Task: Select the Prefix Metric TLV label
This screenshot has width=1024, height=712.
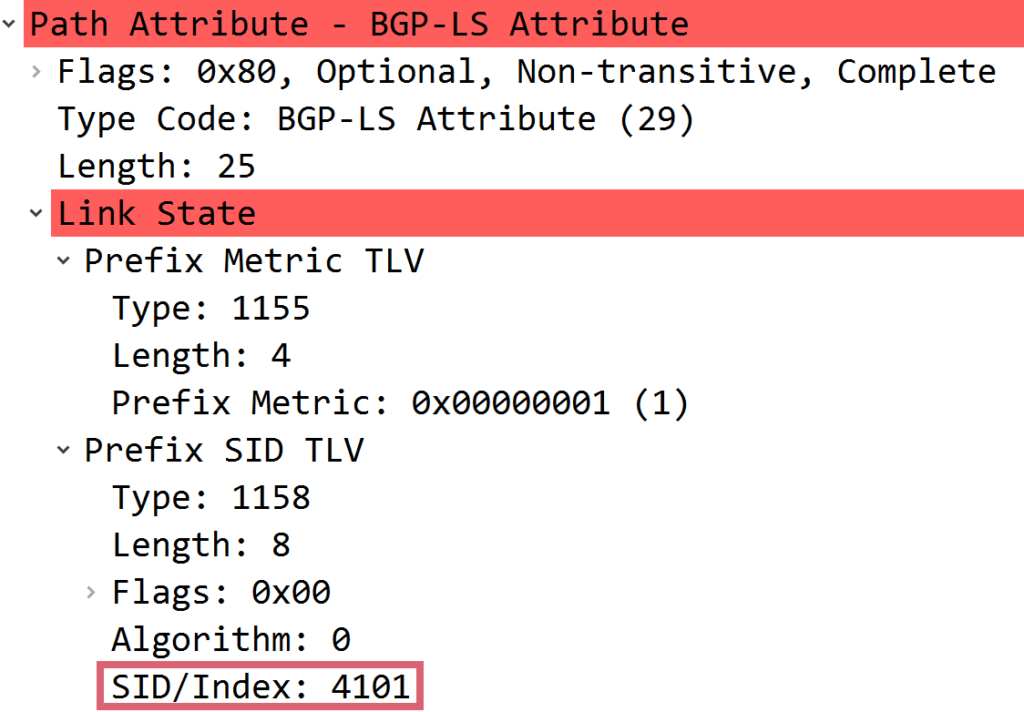Action: 255,260
